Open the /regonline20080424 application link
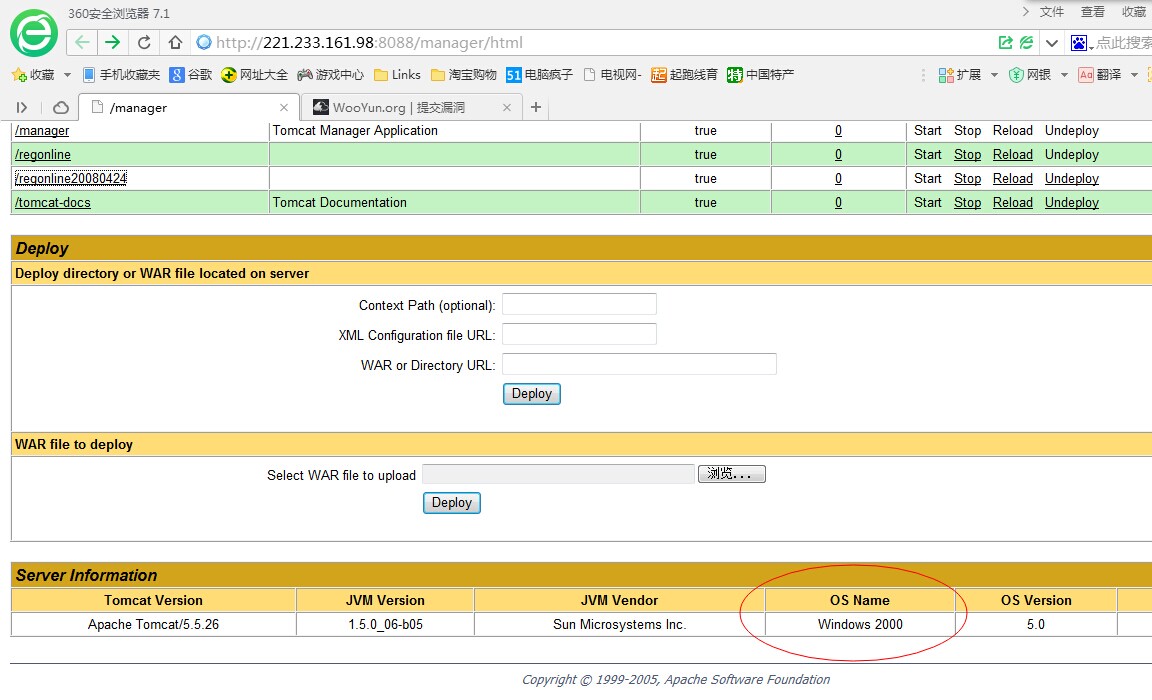 coord(71,178)
